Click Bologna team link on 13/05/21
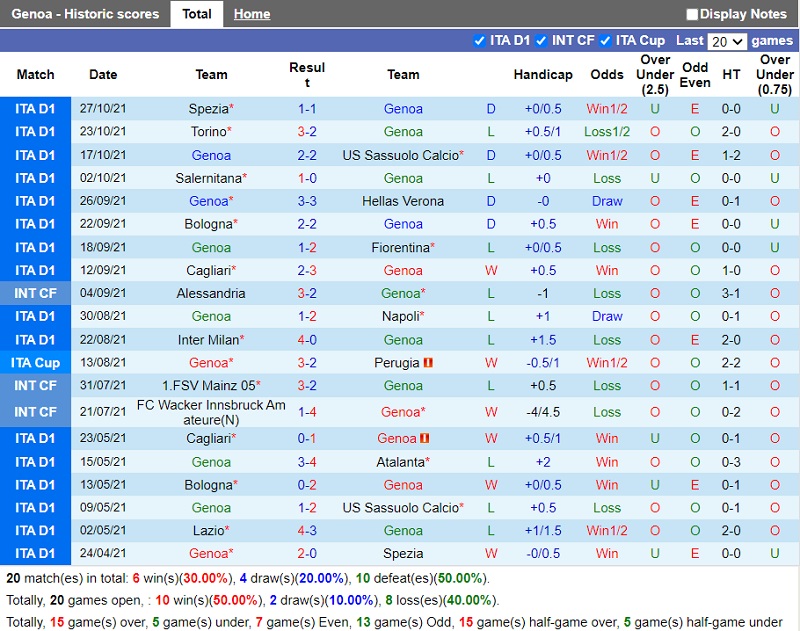The width and height of the screenshot is (800, 631). click(208, 485)
